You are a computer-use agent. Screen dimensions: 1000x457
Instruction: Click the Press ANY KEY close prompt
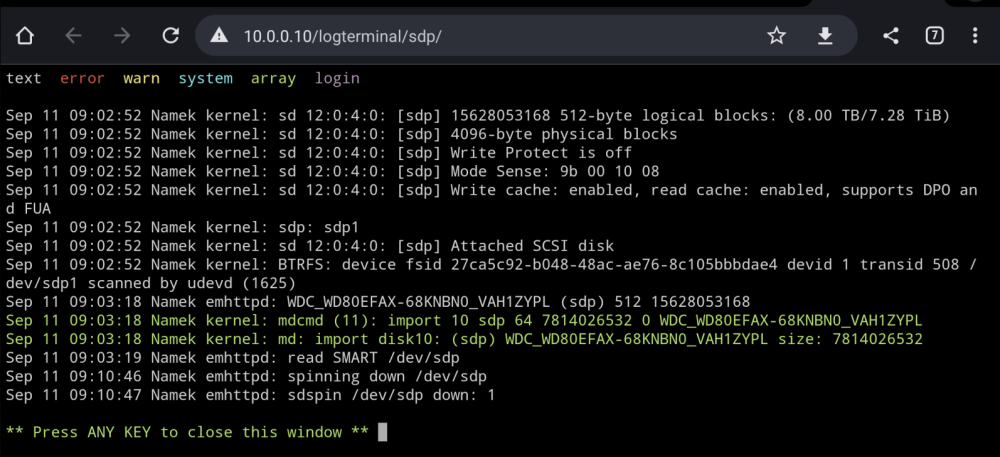click(x=187, y=432)
